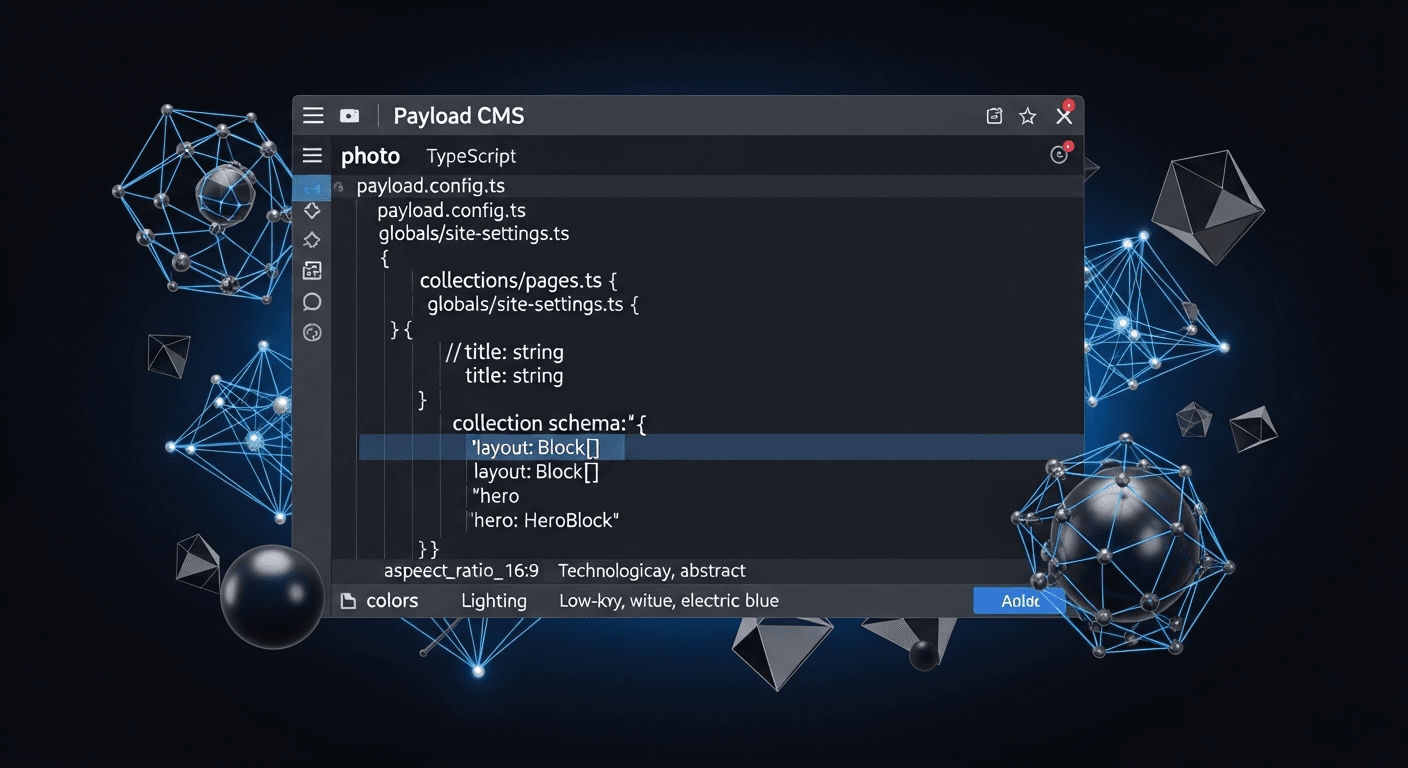The image size is (1408, 768).
Task: Click the camera icon in the title bar
Action: coord(349,116)
